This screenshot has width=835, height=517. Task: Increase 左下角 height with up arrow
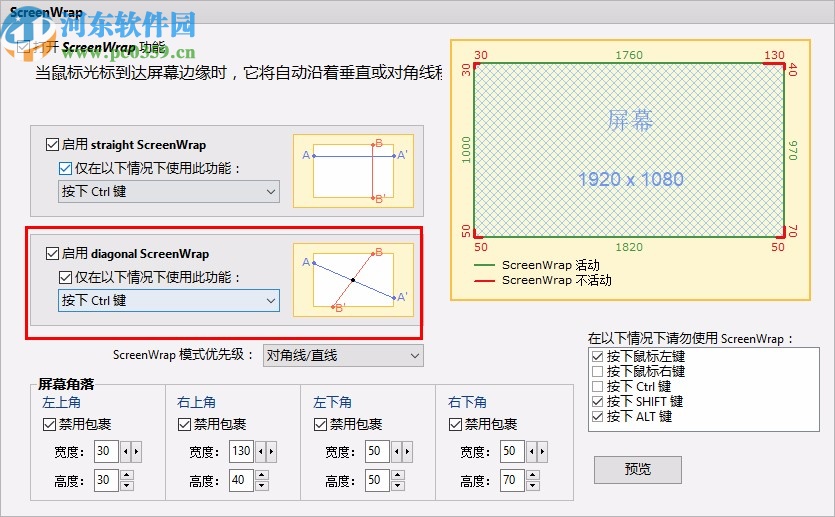(x=398, y=475)
